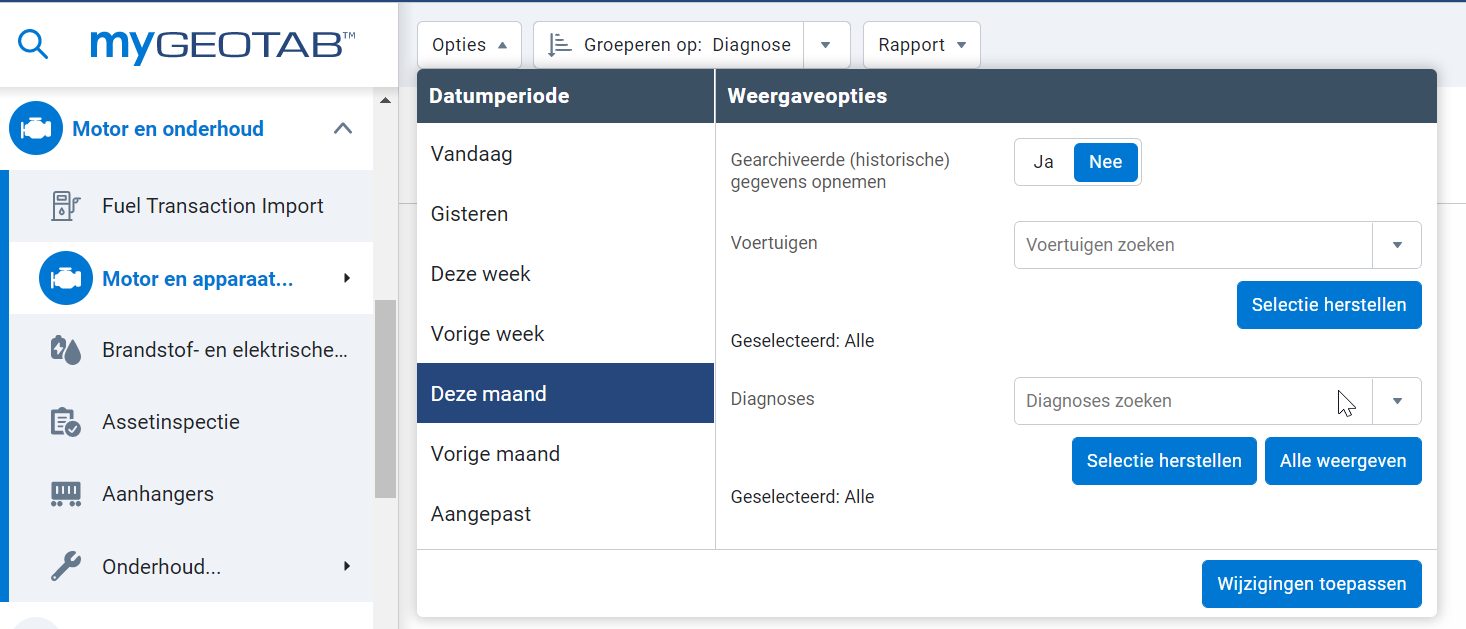
Task: Select Nee for archived data
Action: coord(1105,162)
